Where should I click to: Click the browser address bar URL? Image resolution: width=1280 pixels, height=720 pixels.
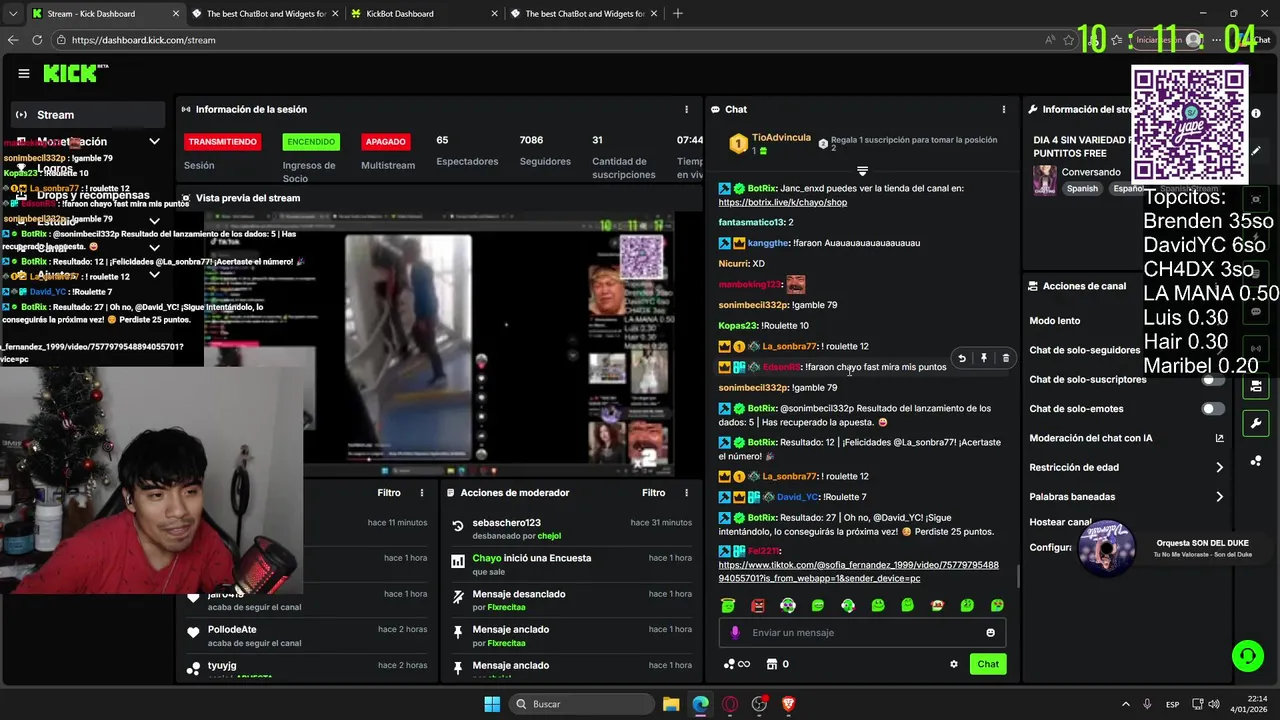[143, 40]
